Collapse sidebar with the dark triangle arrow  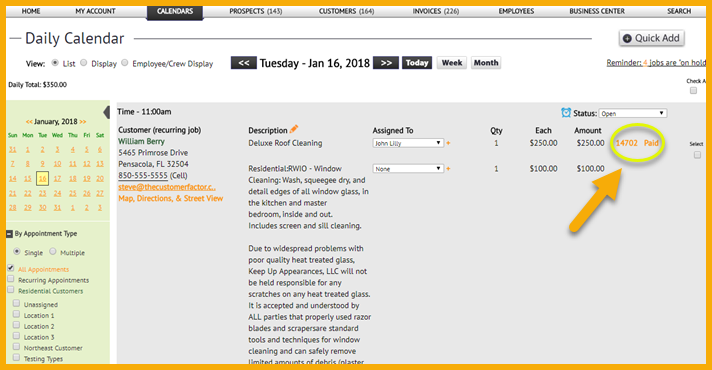[x=106, y=112]
